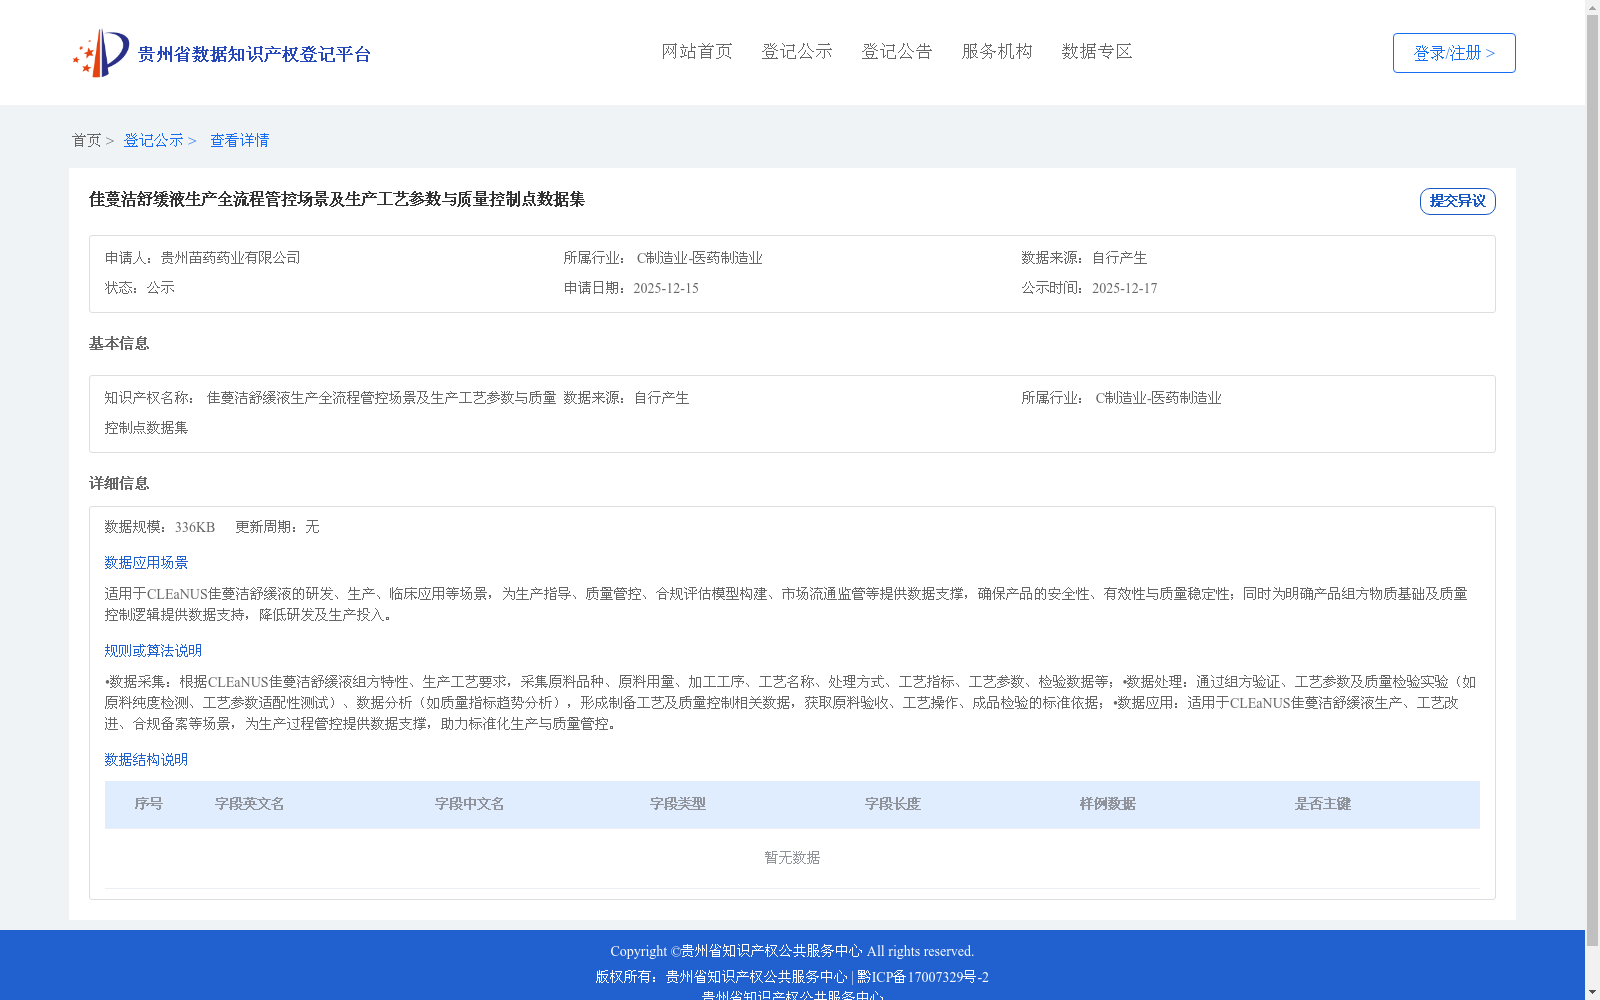The width and height of the screenshot is (1600, 1000).
Task: Click 所属行业 value in the top info box
Action: point(699,258)
